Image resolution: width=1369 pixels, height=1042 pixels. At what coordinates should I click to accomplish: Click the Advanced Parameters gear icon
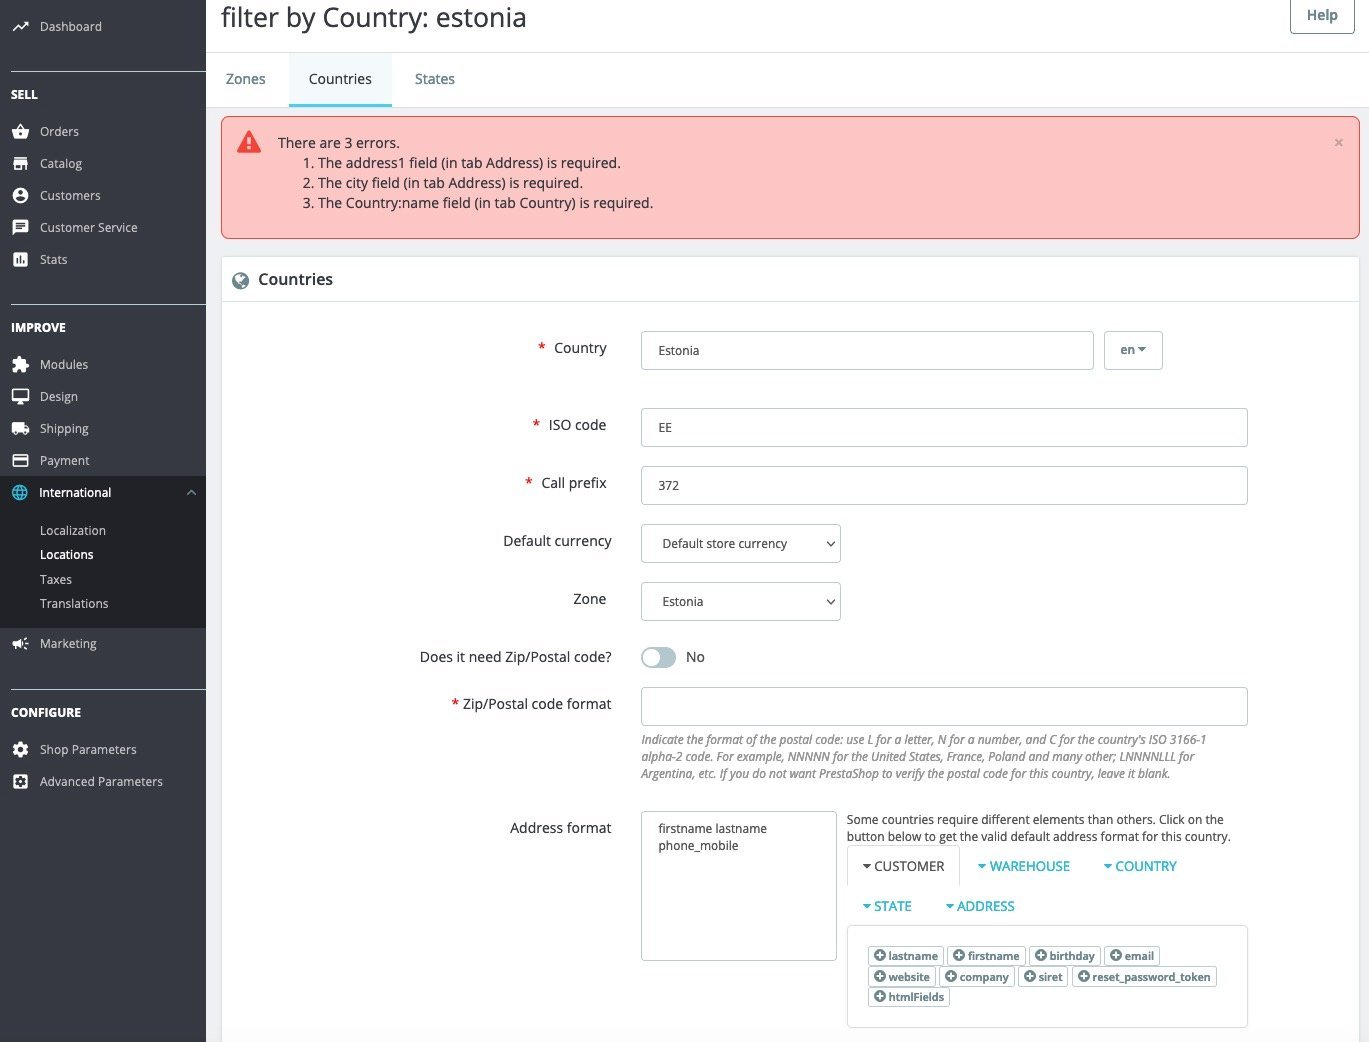tap(20, 782)
